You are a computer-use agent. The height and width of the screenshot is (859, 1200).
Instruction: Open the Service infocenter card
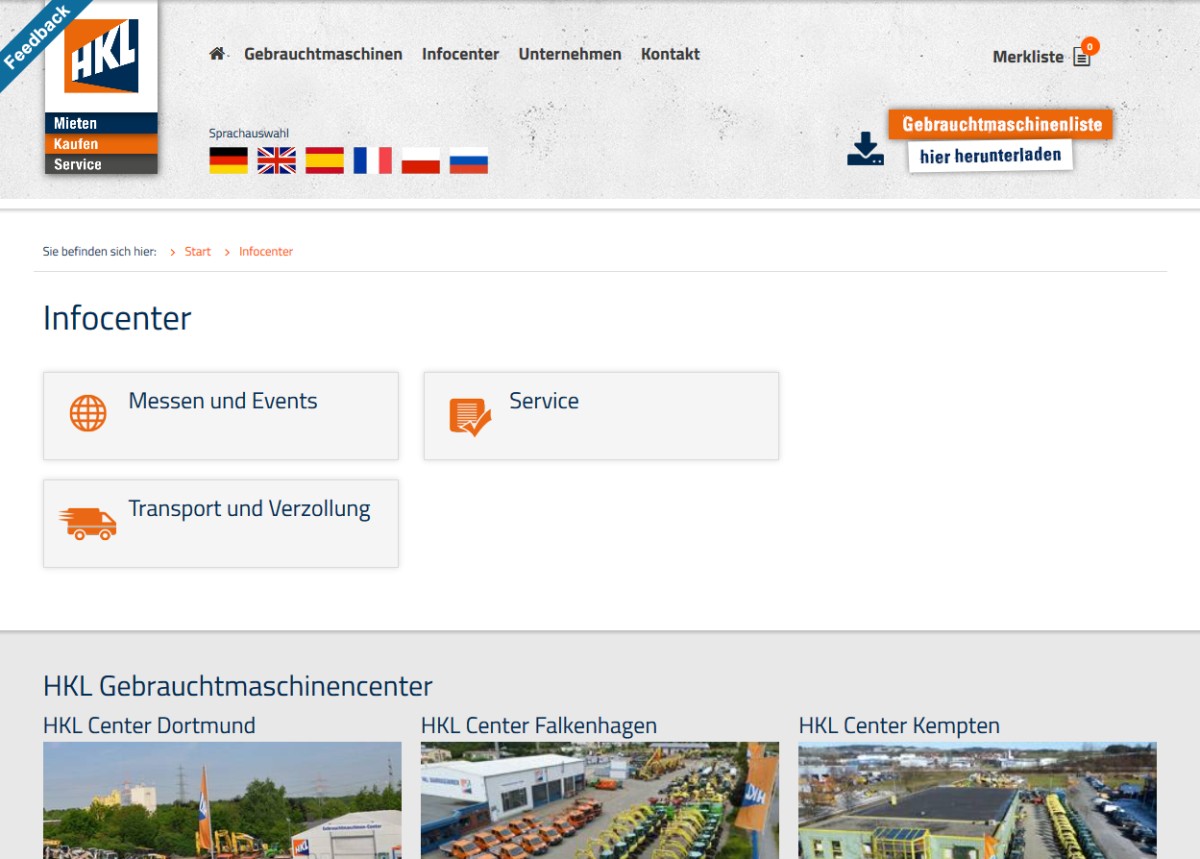(x=601, y=416)
